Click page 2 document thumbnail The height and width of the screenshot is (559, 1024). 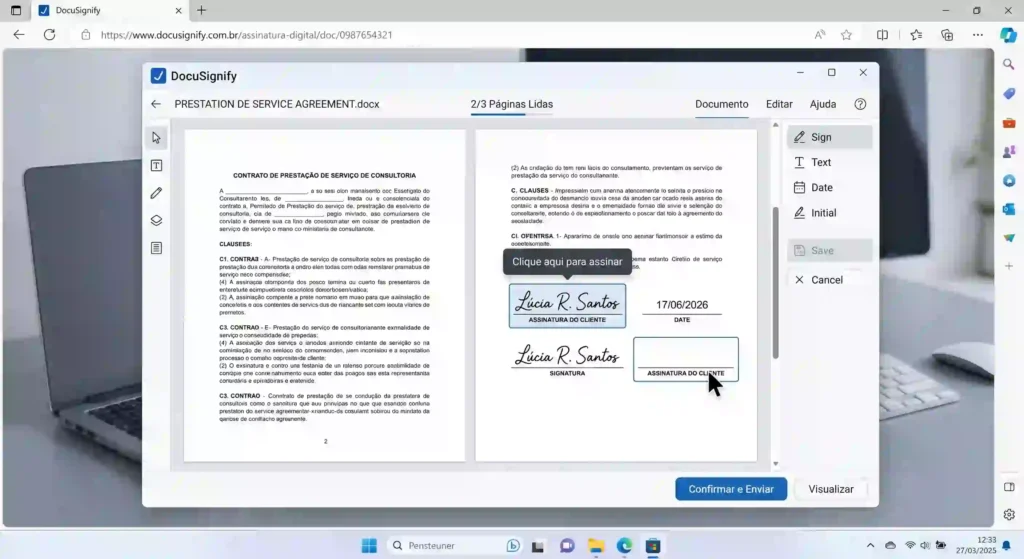tap(325, 295)
